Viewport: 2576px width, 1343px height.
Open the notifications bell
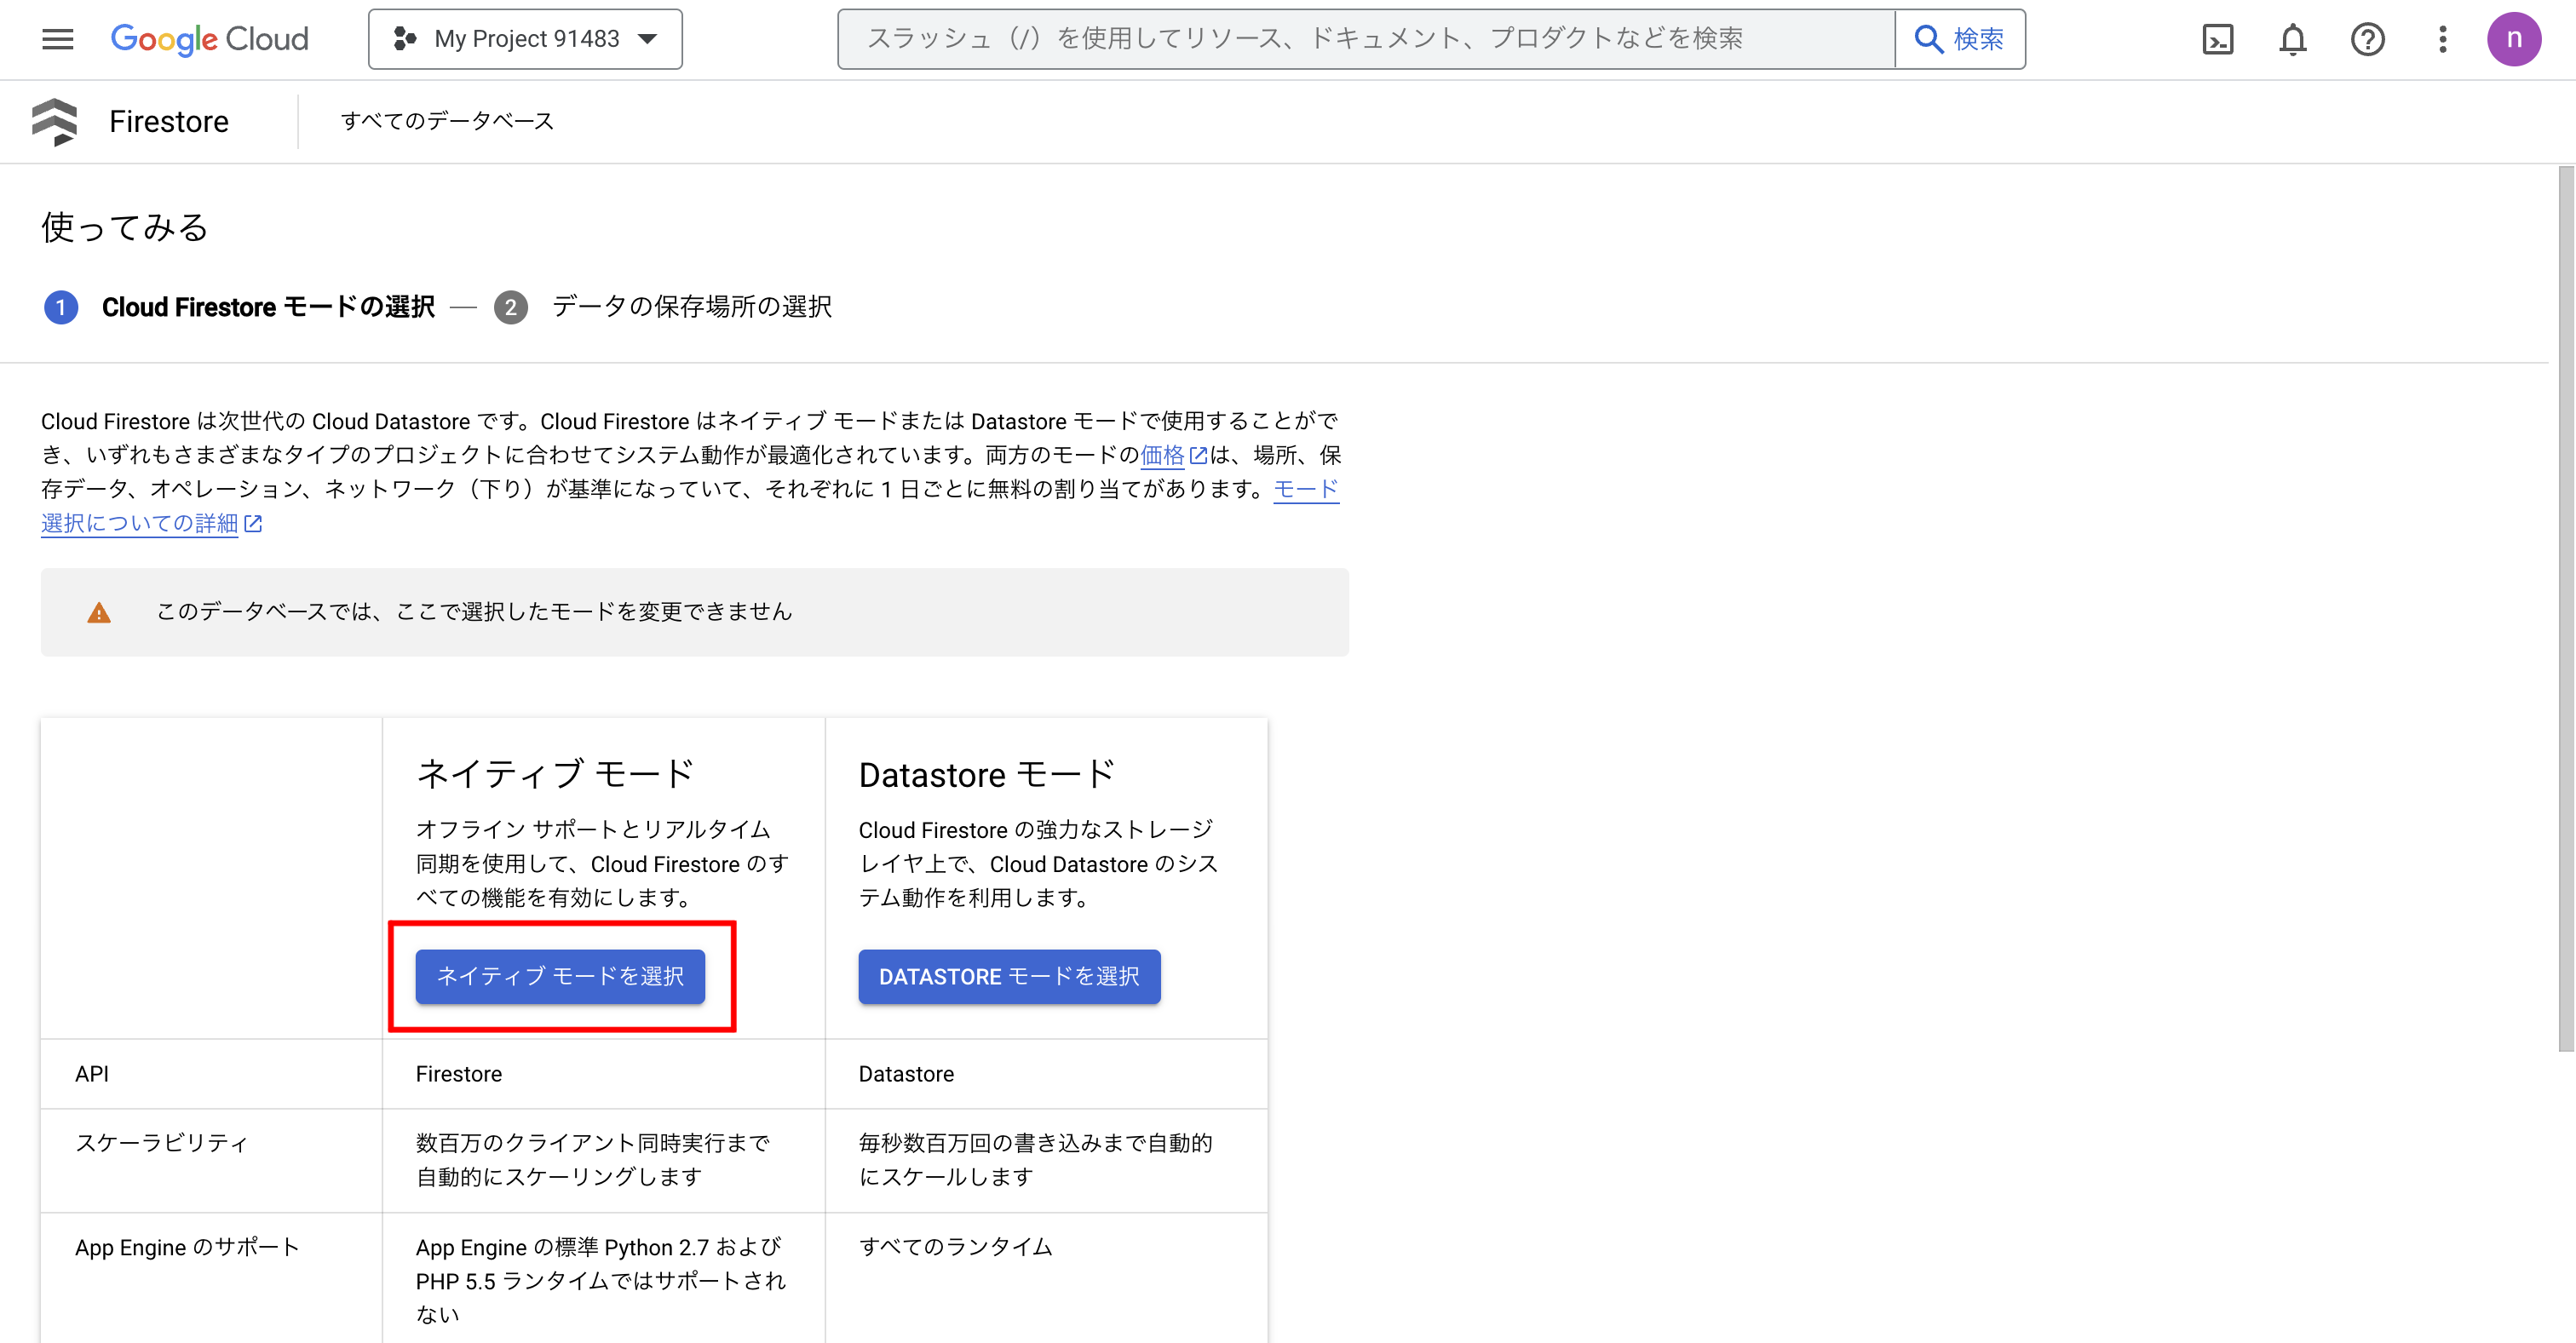click(x=2292, y=39)
